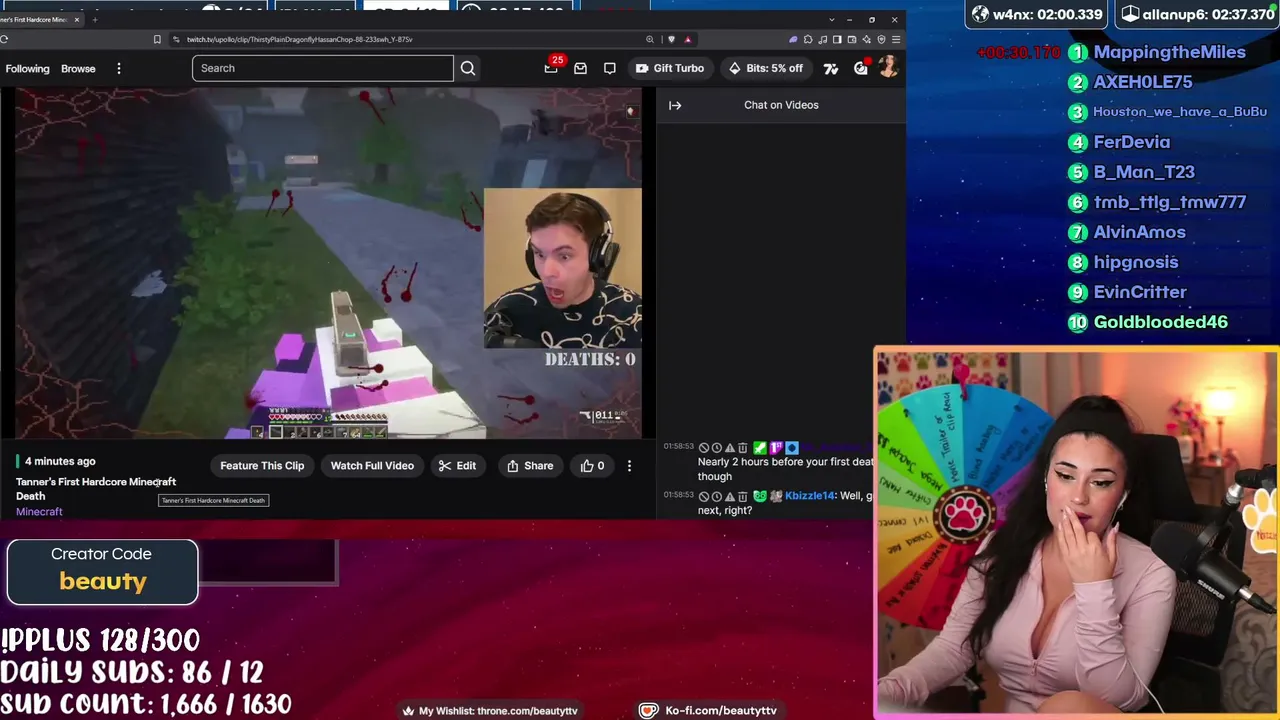Click the Gift Turbo button
This screenshot has width=1280, height=720.
point(669,68)
